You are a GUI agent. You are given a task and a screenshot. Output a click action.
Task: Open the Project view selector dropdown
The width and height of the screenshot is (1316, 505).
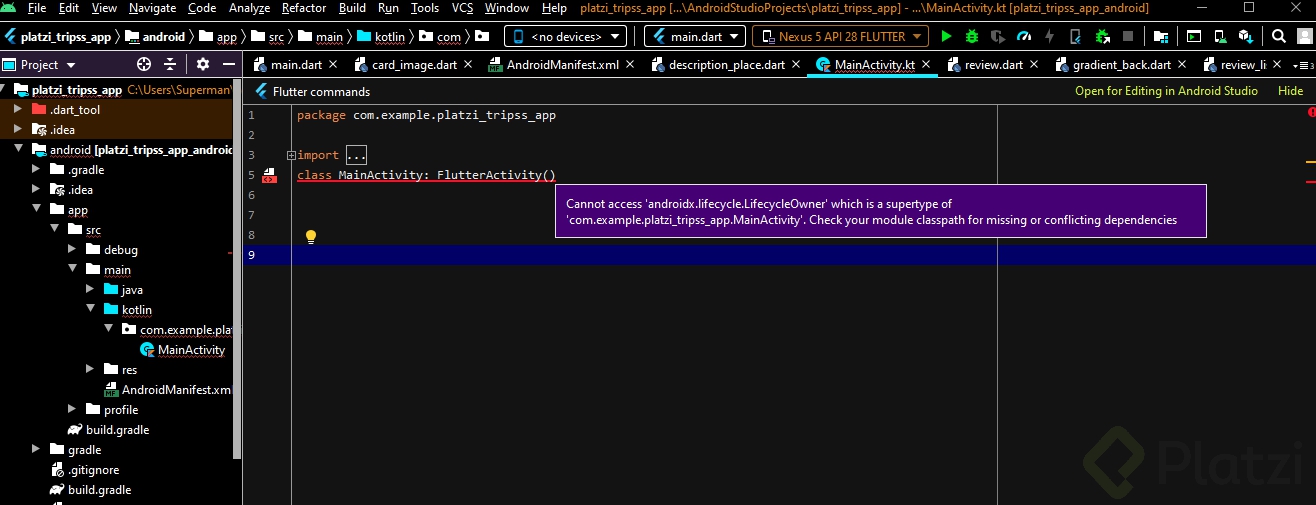point(39,64)
